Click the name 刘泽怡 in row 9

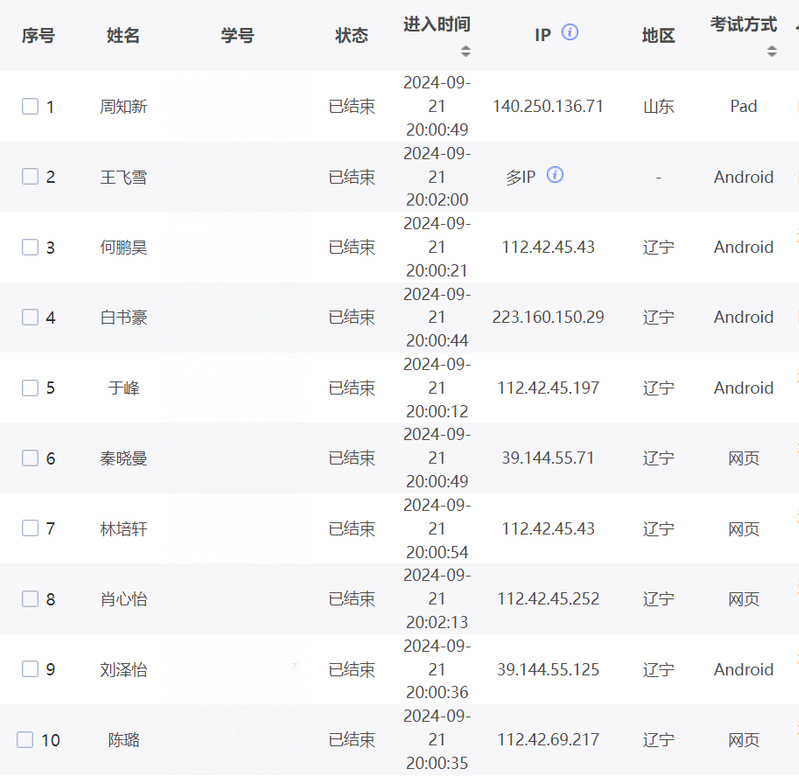pyautogui.click(x=123, y=670)
